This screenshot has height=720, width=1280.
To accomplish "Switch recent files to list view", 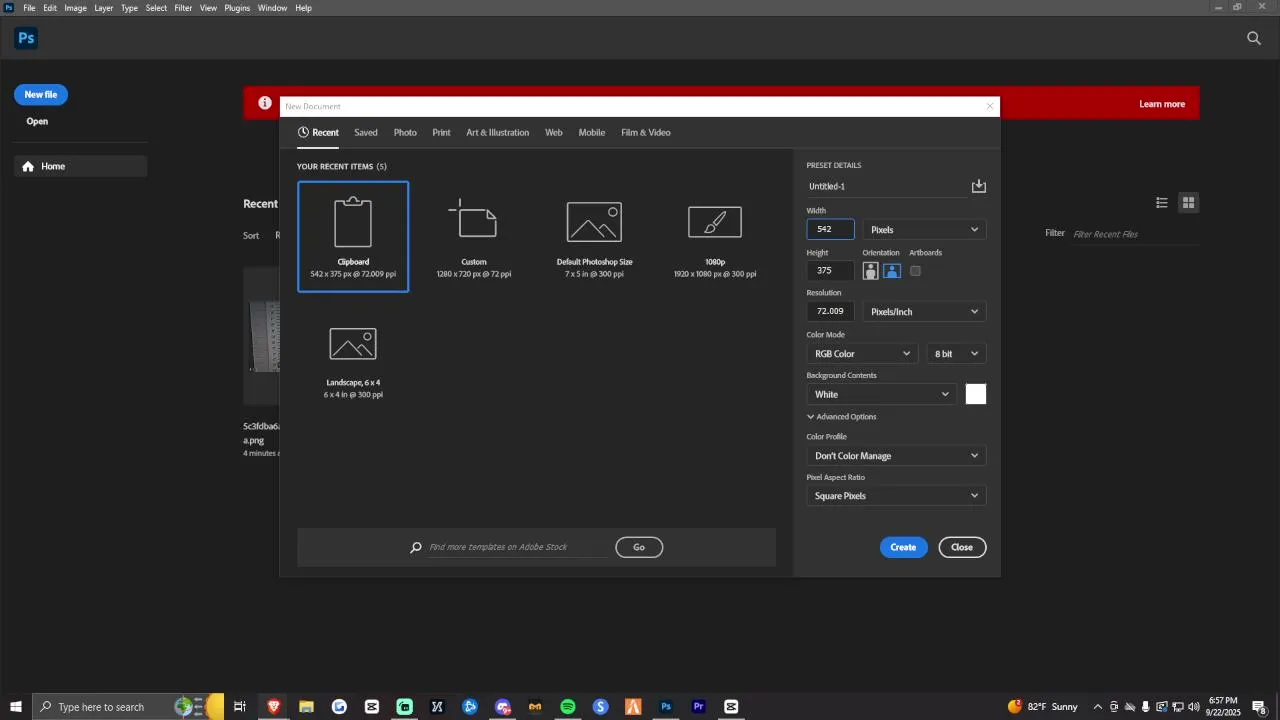I will [1162, 202].
